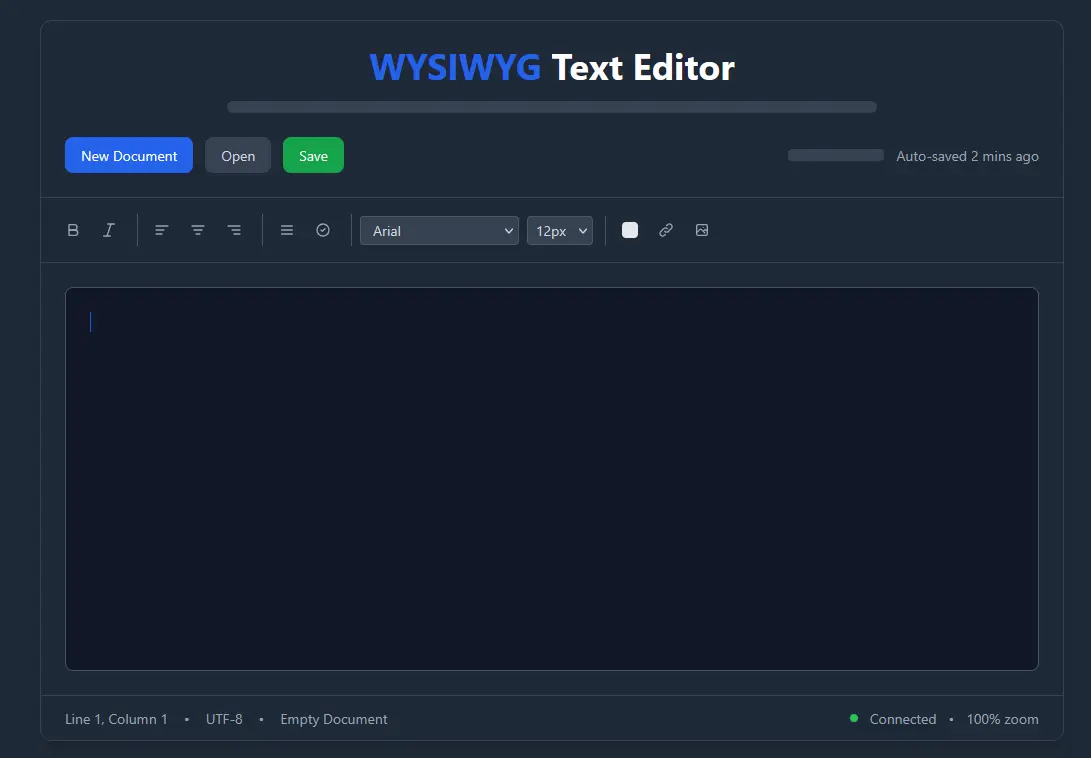Viewport: 1091px width, 758px height.
Task: Center align the text
Action: tap(198, 230)
